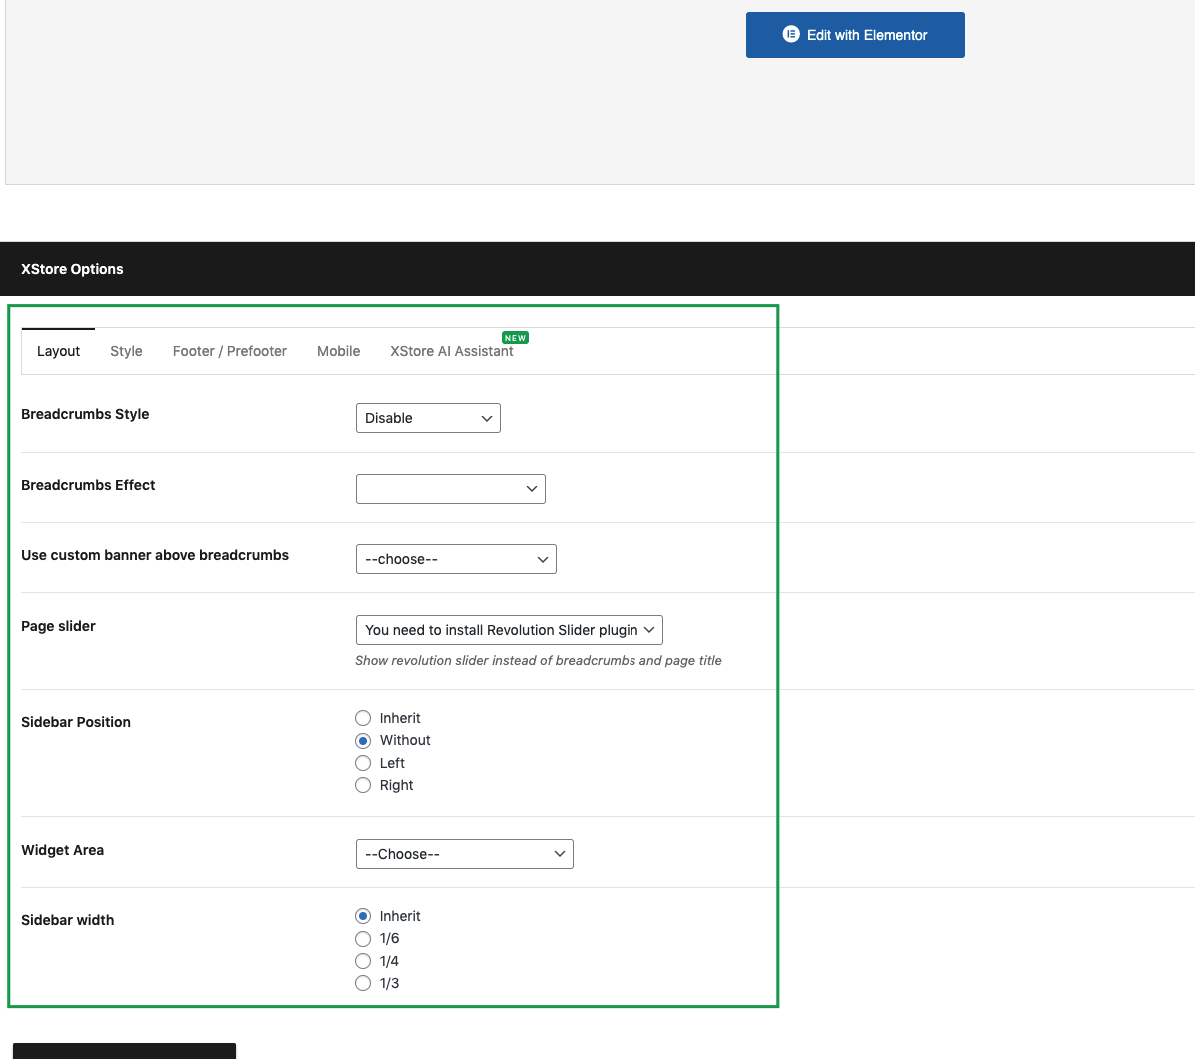The height and width of the screenshot is (1059, 1195).
Task: Select Inherit for Sidebar width
Action: [x=363, y=917]
